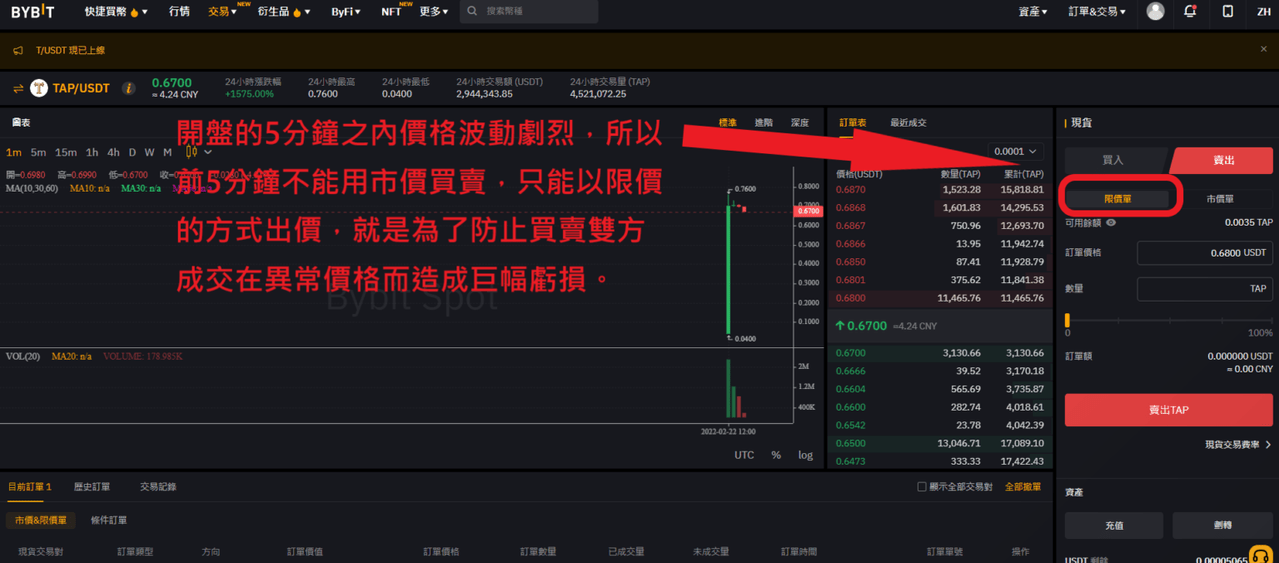Image resolution: width=1279 pixels, height=563 pixels.
Task: Click the 賣出TAP submit button
Action: [1168, 410]
